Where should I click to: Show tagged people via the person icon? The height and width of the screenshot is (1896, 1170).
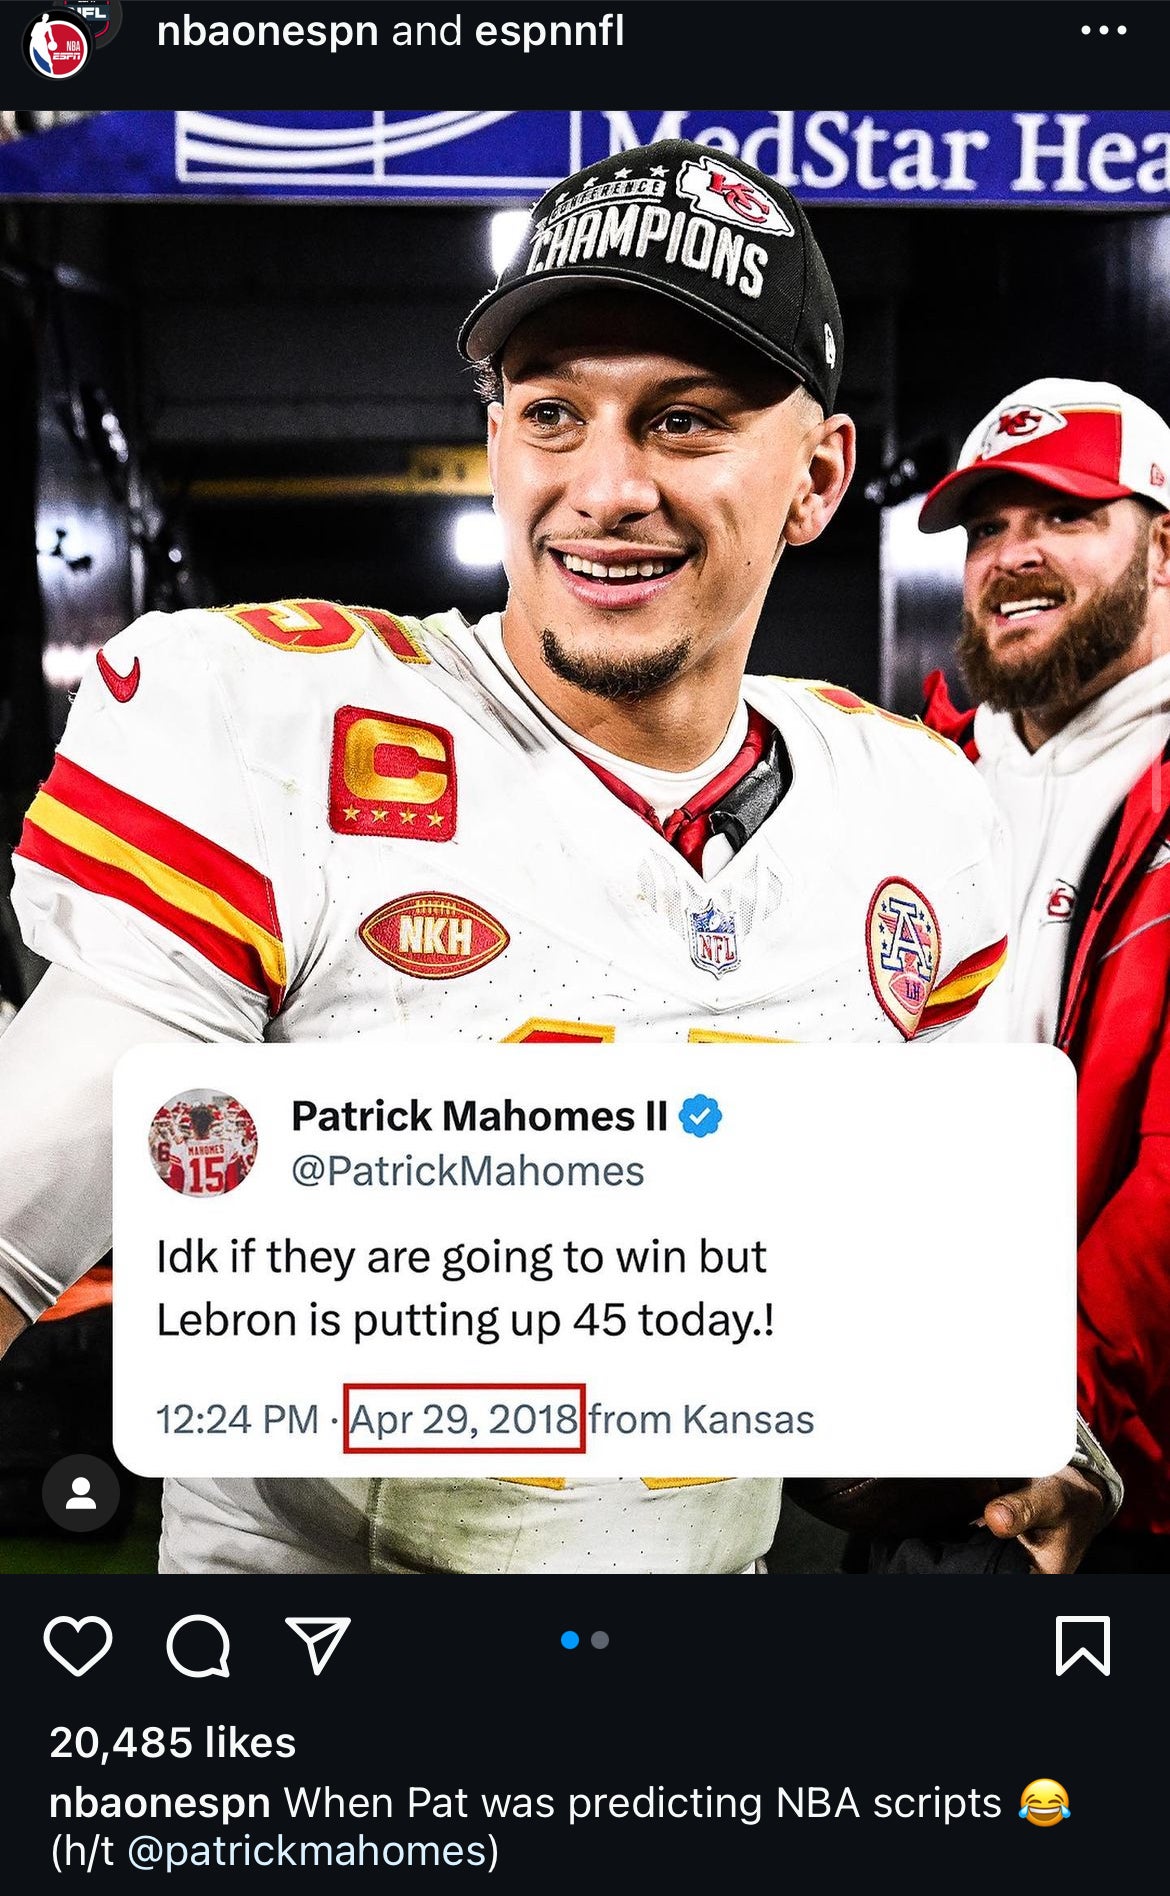[81, 1493]
